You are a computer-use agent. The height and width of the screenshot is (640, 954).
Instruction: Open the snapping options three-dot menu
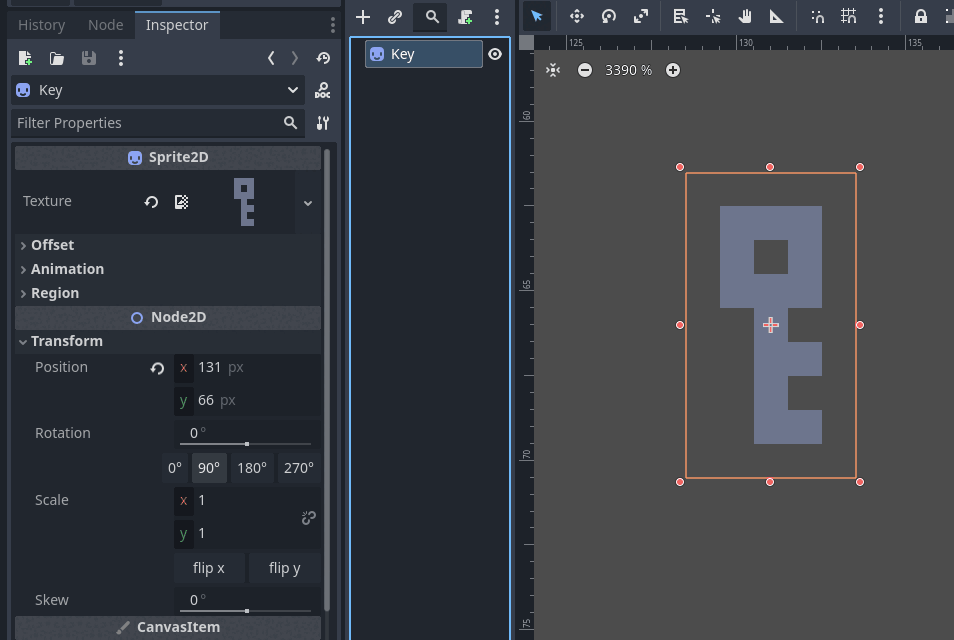click(x=880, y=16)
